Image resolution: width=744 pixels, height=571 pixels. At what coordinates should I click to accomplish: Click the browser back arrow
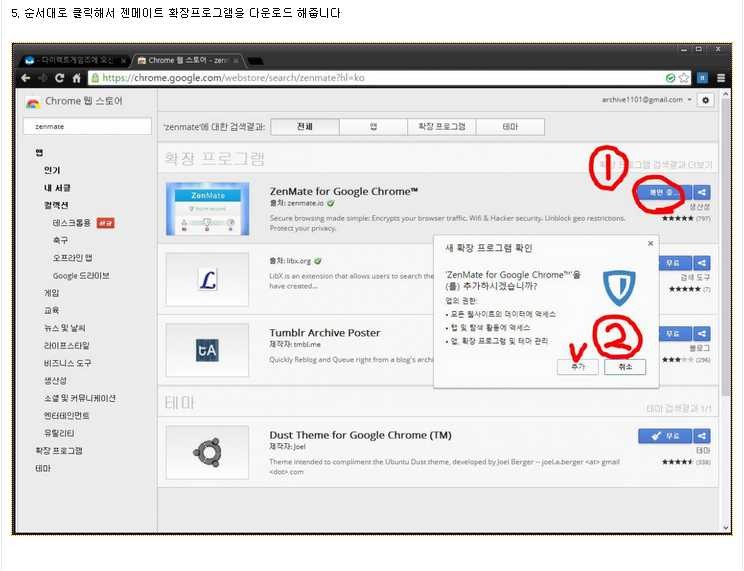pyautogui.click(x=26, y=78)
